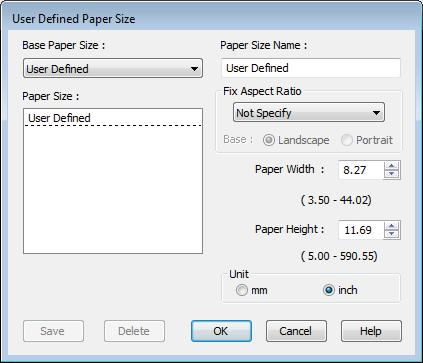Increase Paper Height with up arrow

(392, 226)
